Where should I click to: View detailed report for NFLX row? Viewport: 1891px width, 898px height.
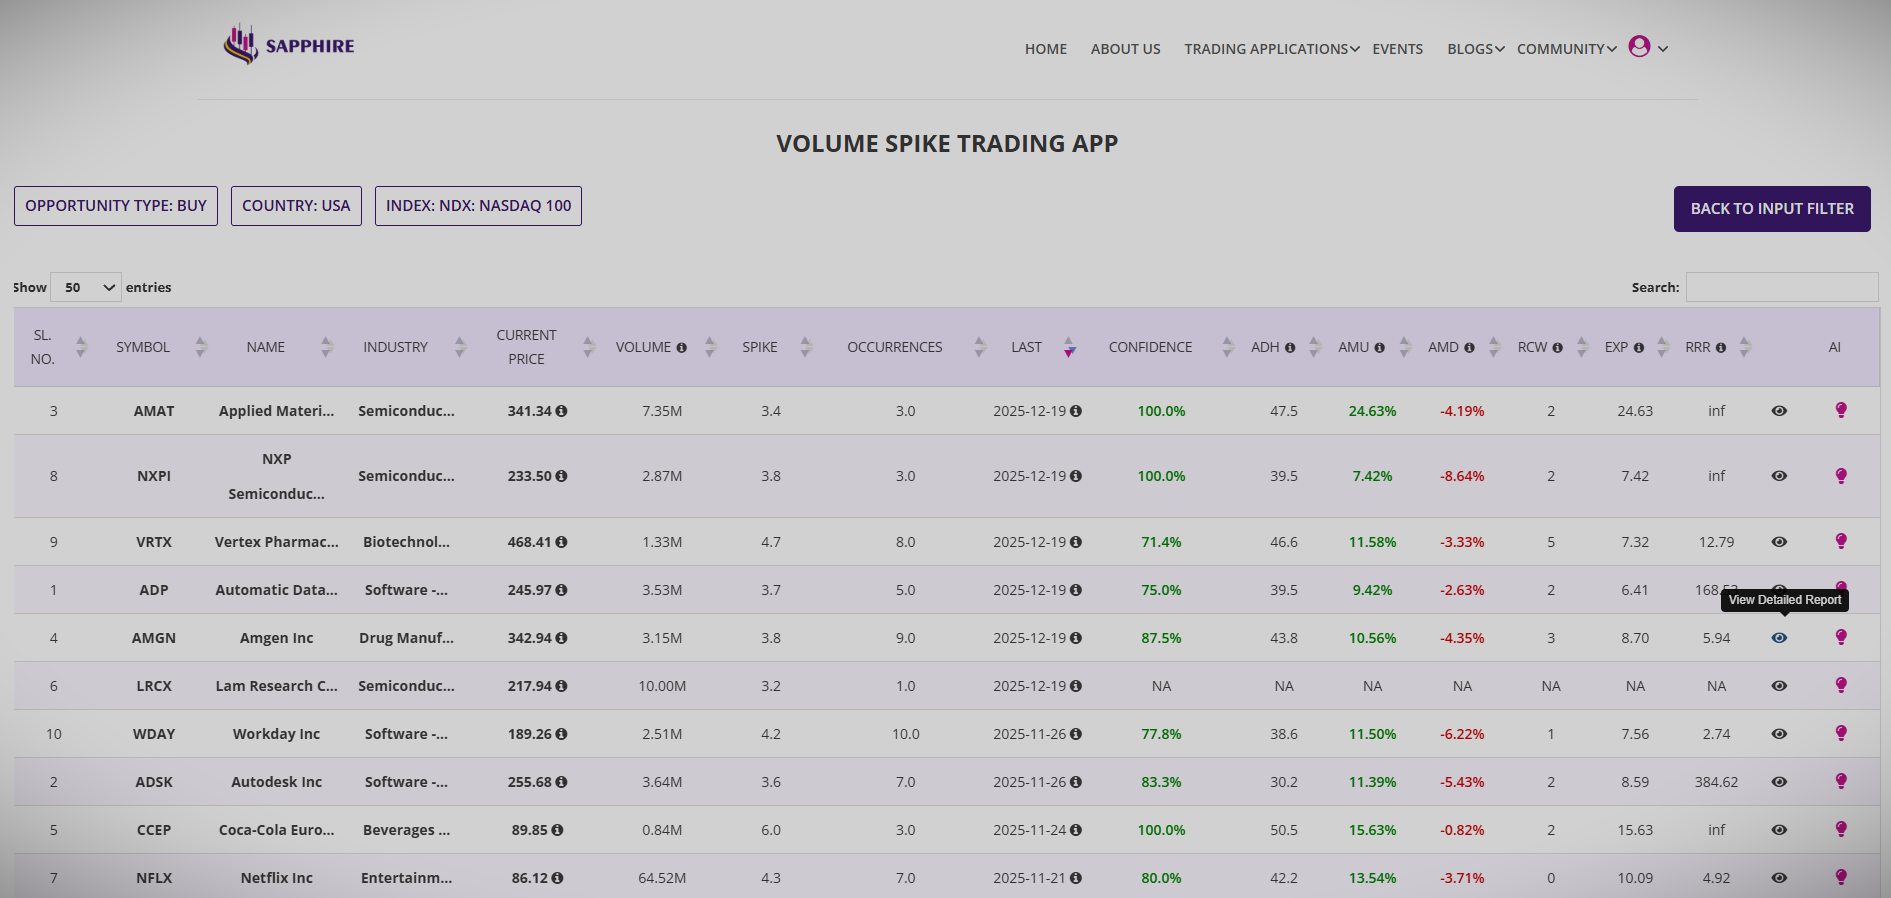1779,878
